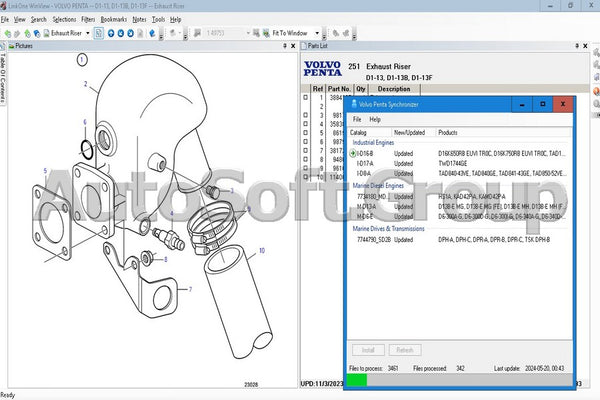Click the blue globe home icon

(x=37, y=33)
